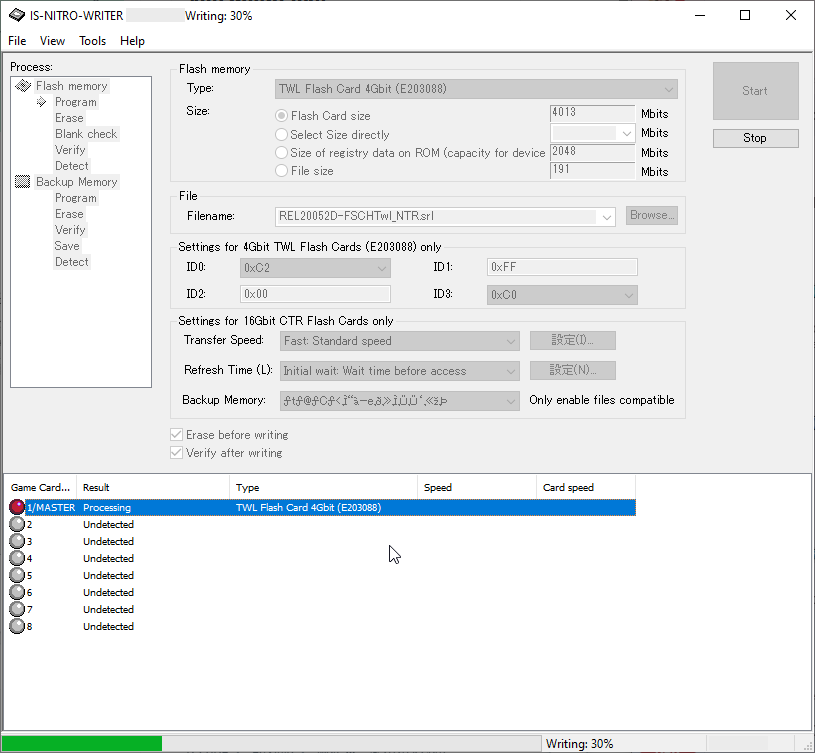This screenshot has height=753, width=815.
Task: Click the gray status indicator for card 5
Action: [17, 575]
